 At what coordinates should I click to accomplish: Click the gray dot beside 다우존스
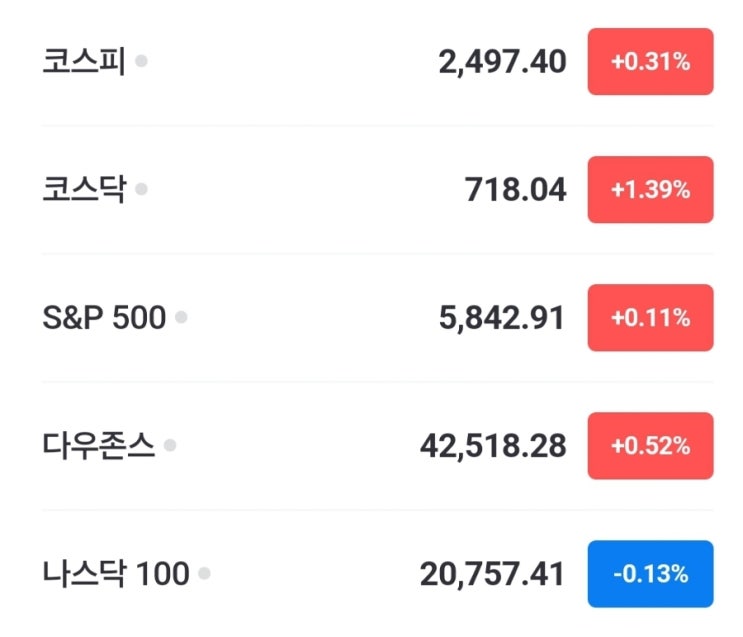tap(170, 445)
